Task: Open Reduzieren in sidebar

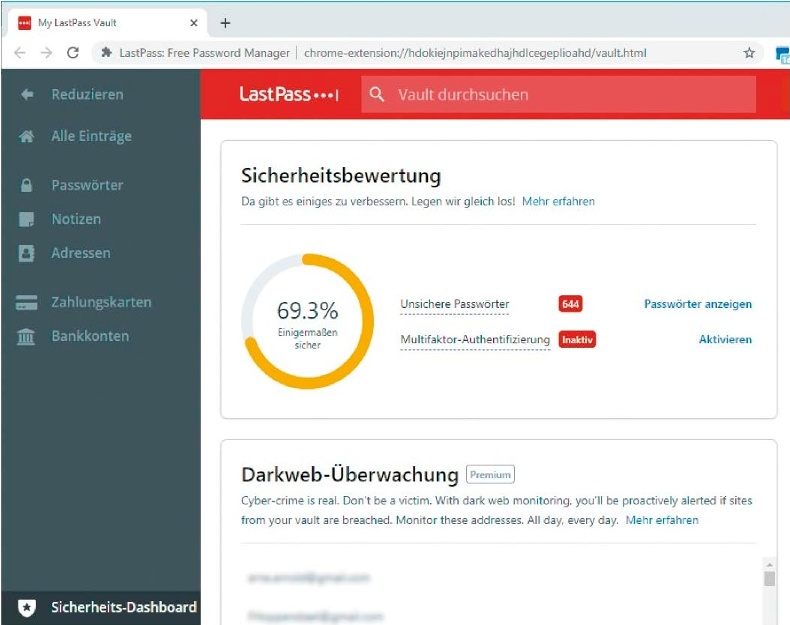Action: (87, 94)
